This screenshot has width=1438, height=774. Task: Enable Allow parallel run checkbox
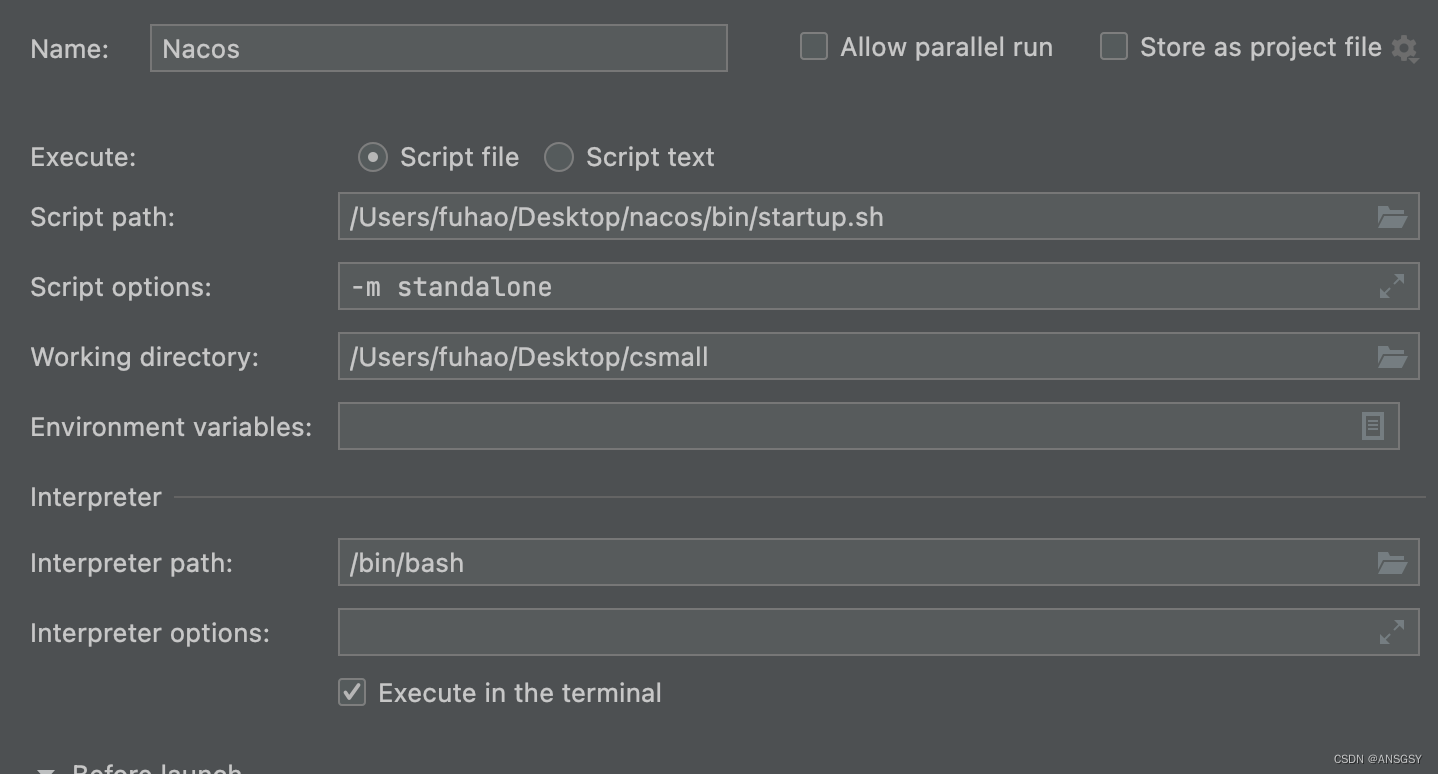click(814, 47)
